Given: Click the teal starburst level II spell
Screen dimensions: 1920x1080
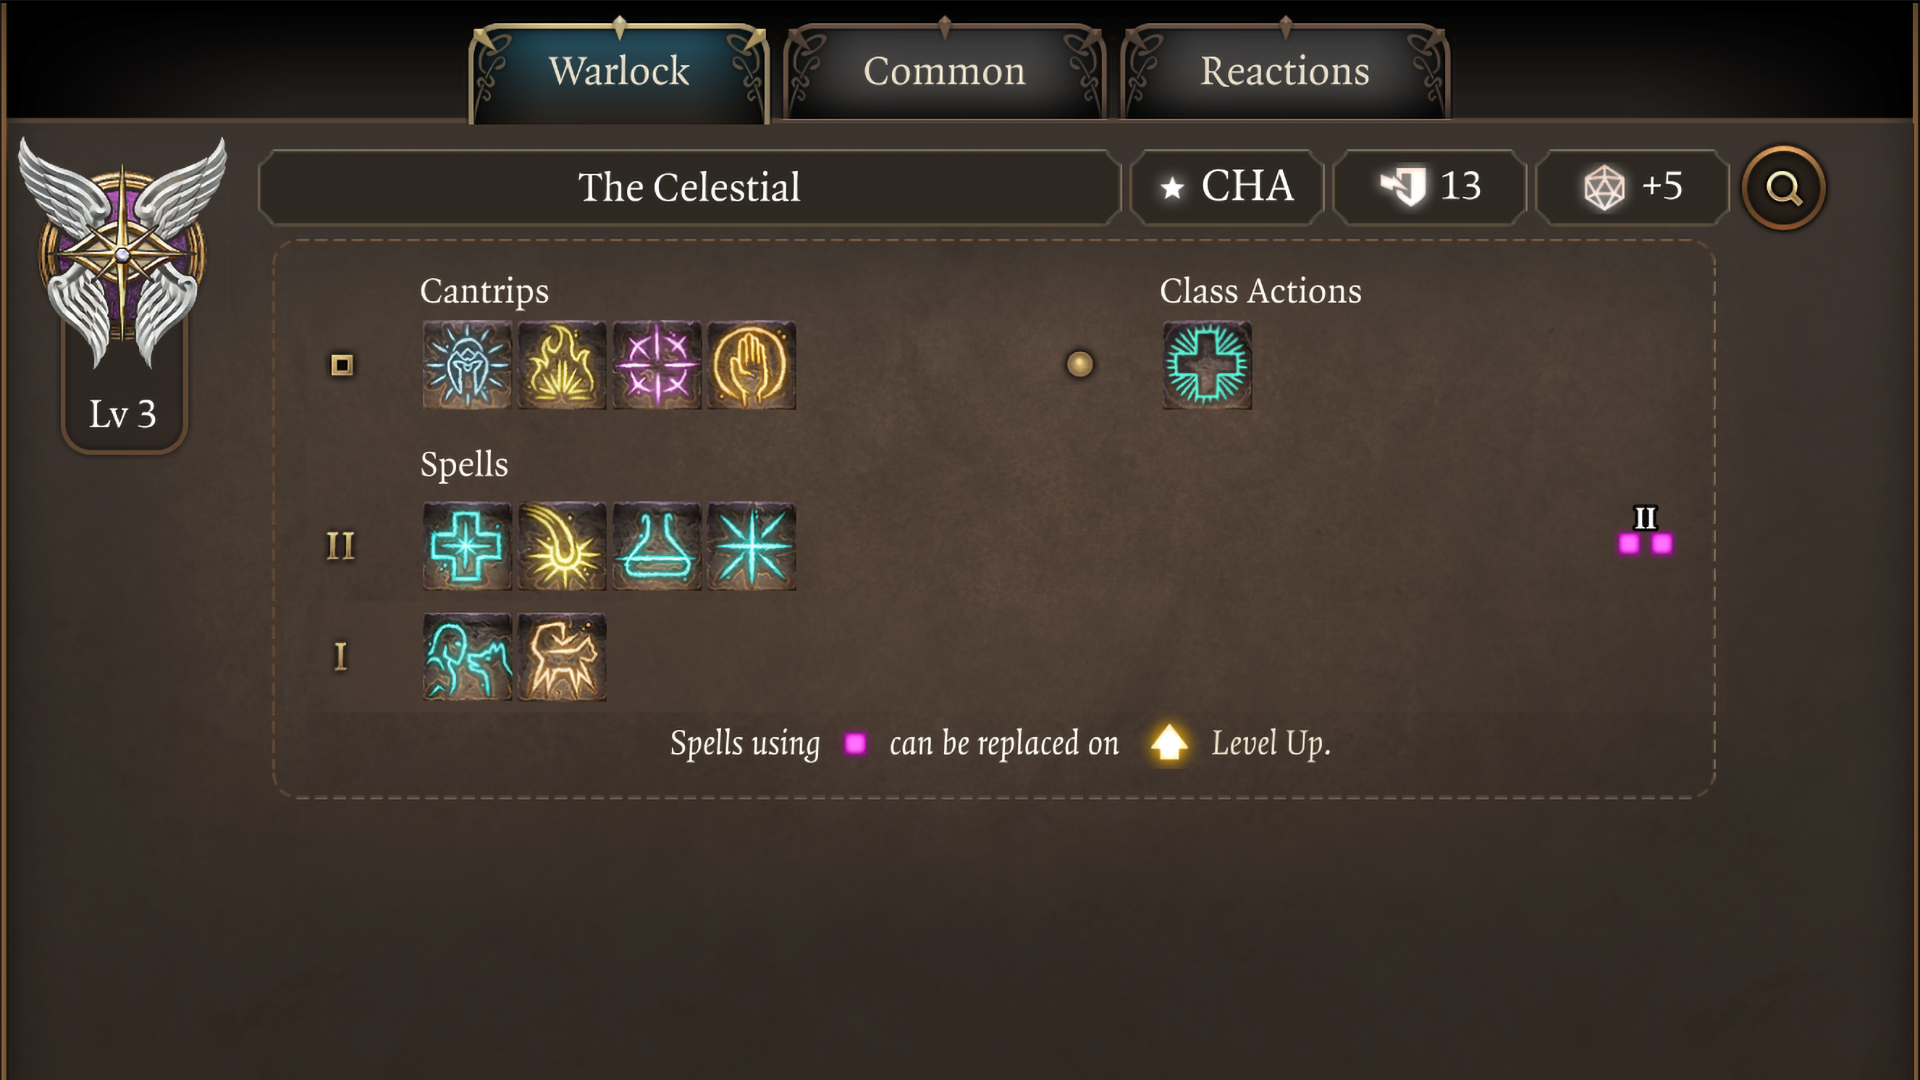Looking at the screenshot, I should 752,546.
